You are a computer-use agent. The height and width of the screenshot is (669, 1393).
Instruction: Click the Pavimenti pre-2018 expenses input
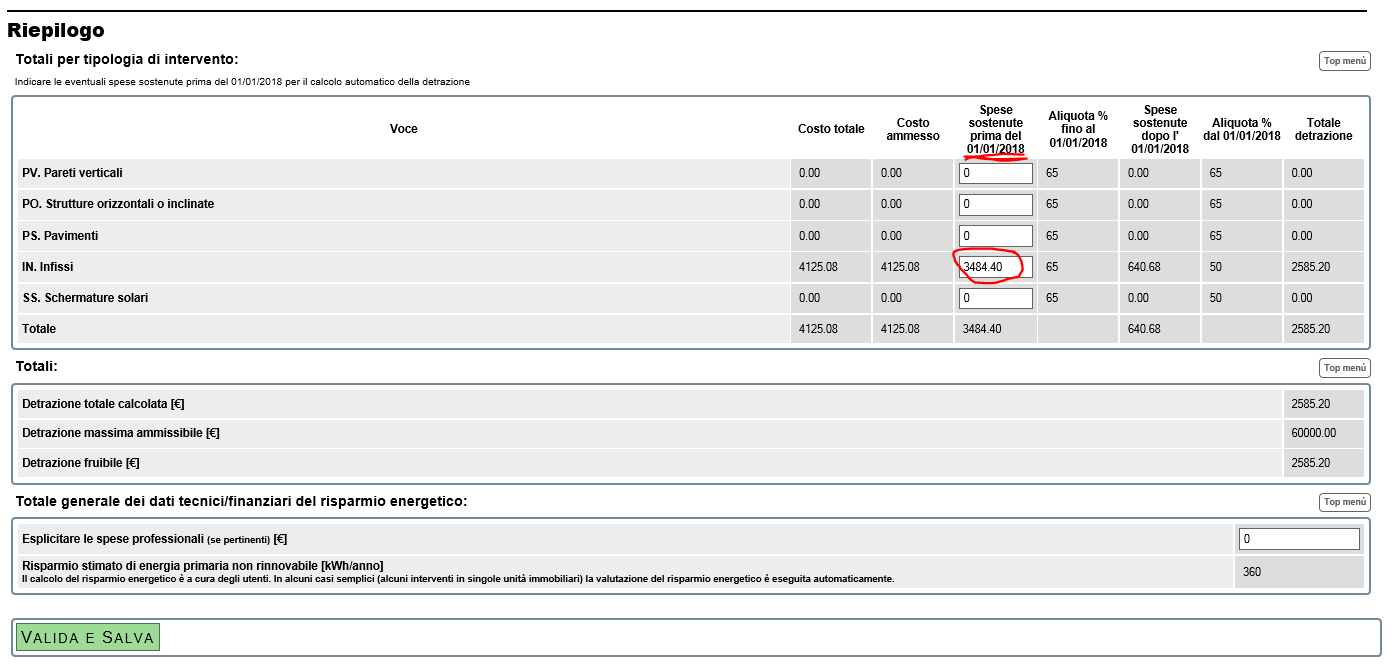pos(995,236)
